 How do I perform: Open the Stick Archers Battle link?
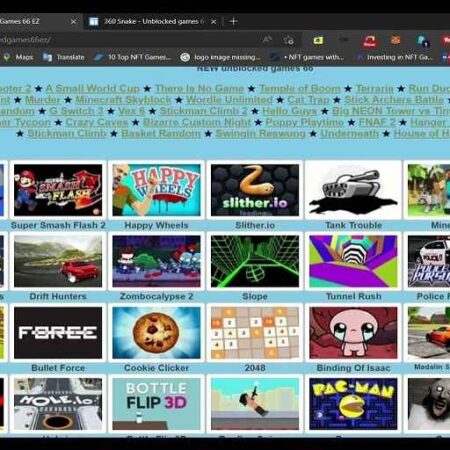(x=394, y=100)
